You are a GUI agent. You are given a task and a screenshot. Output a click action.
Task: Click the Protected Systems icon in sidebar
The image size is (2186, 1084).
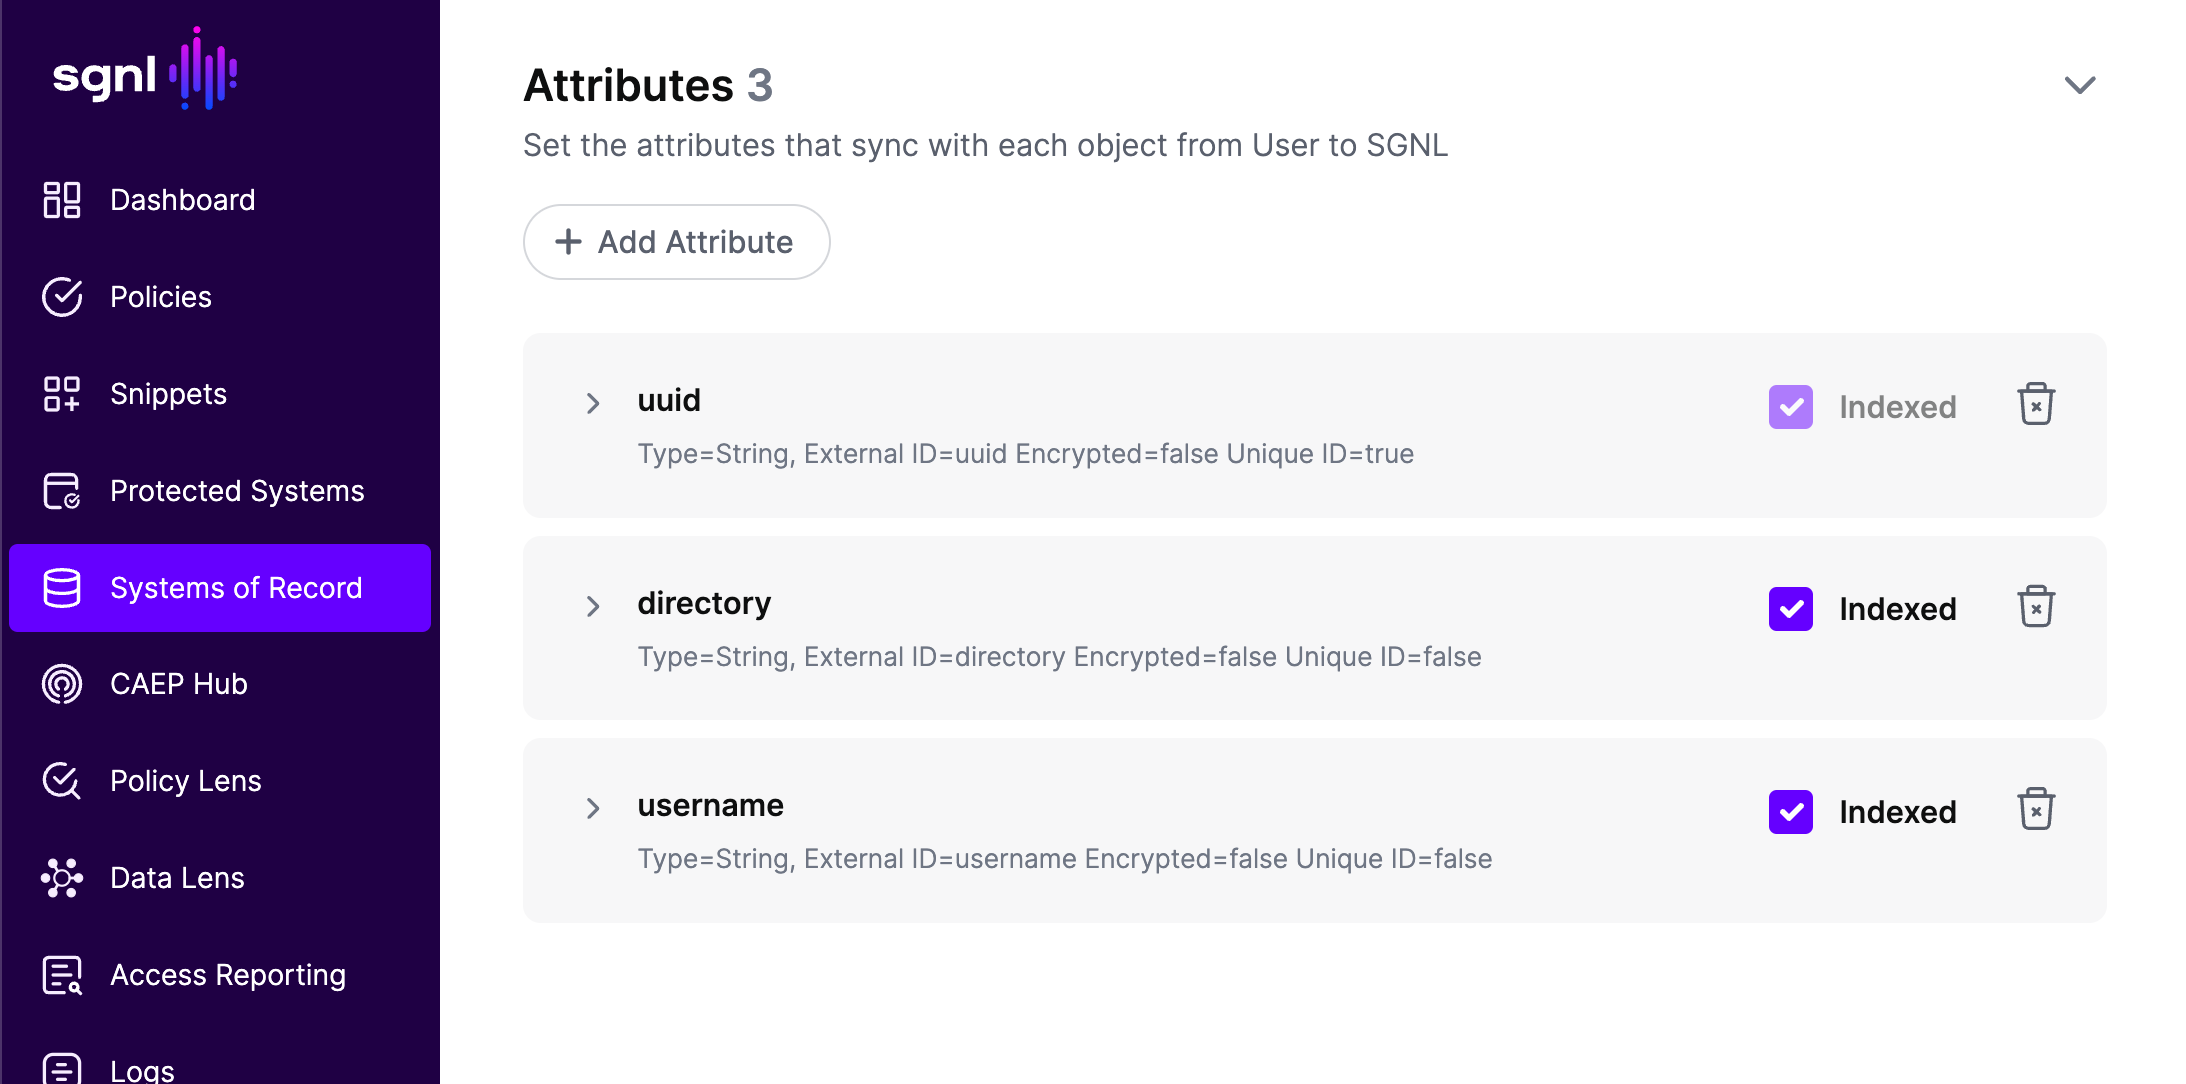point(61,490)
